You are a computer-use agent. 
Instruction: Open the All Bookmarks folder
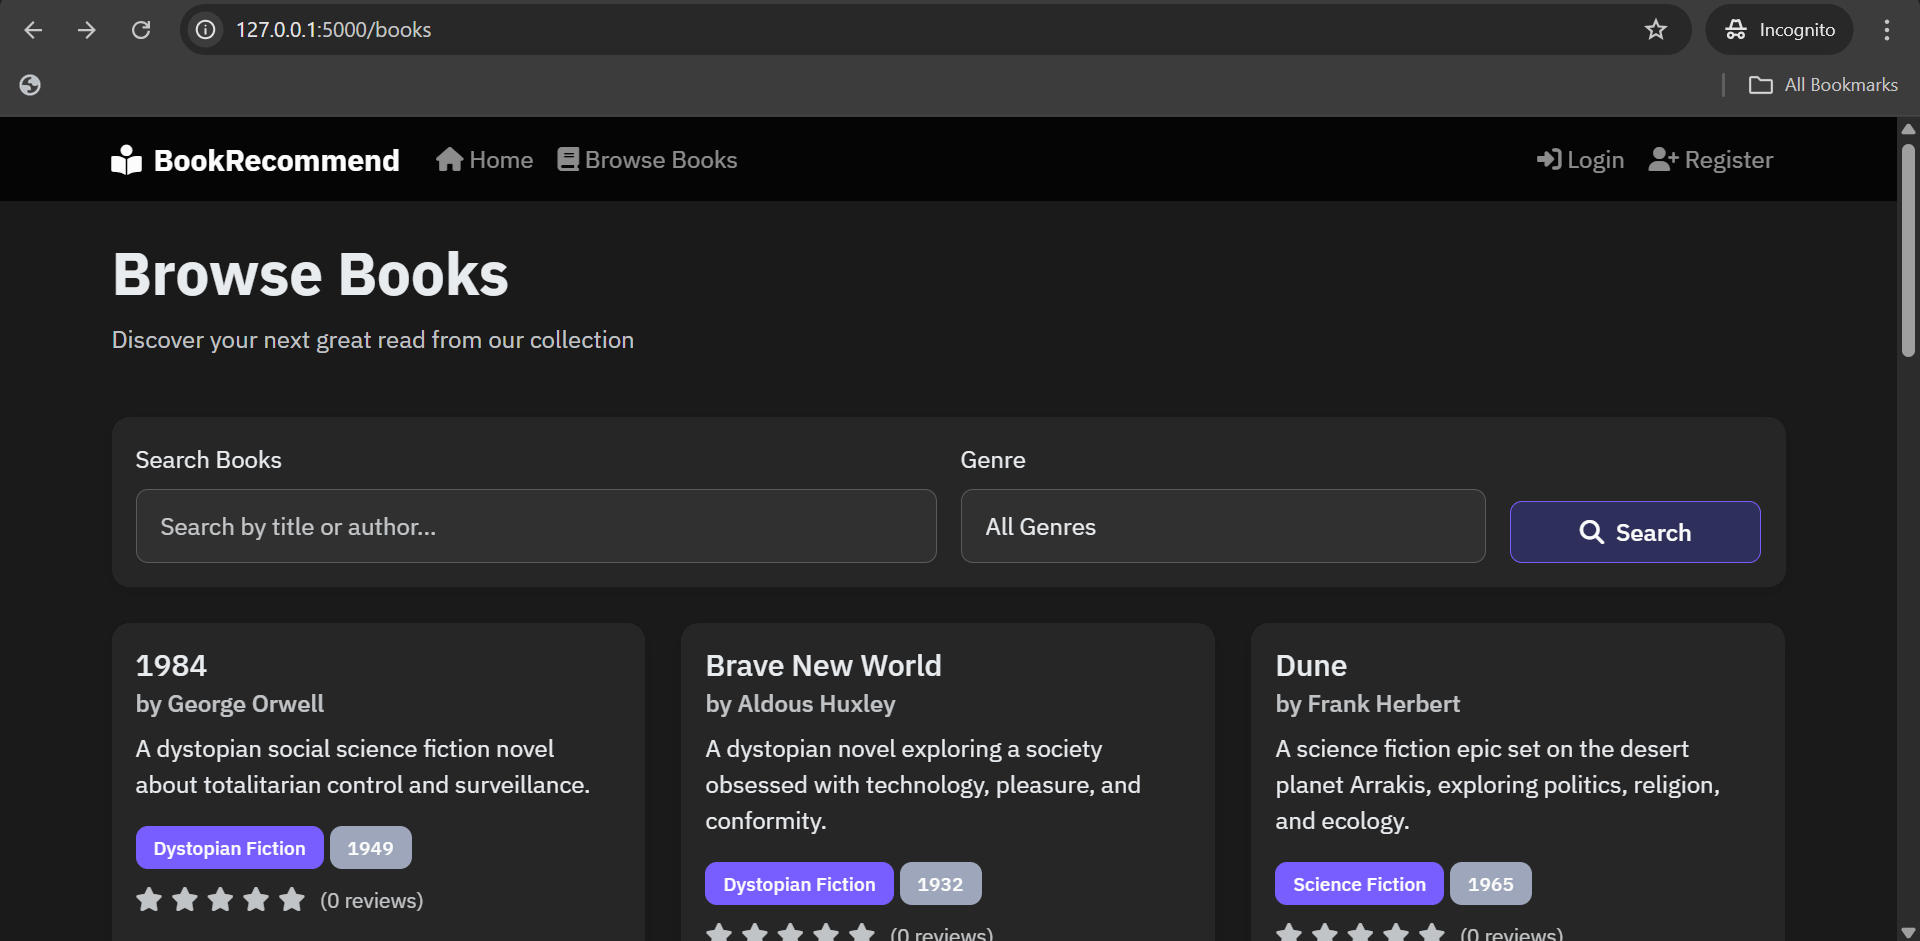click(1823, 85)
